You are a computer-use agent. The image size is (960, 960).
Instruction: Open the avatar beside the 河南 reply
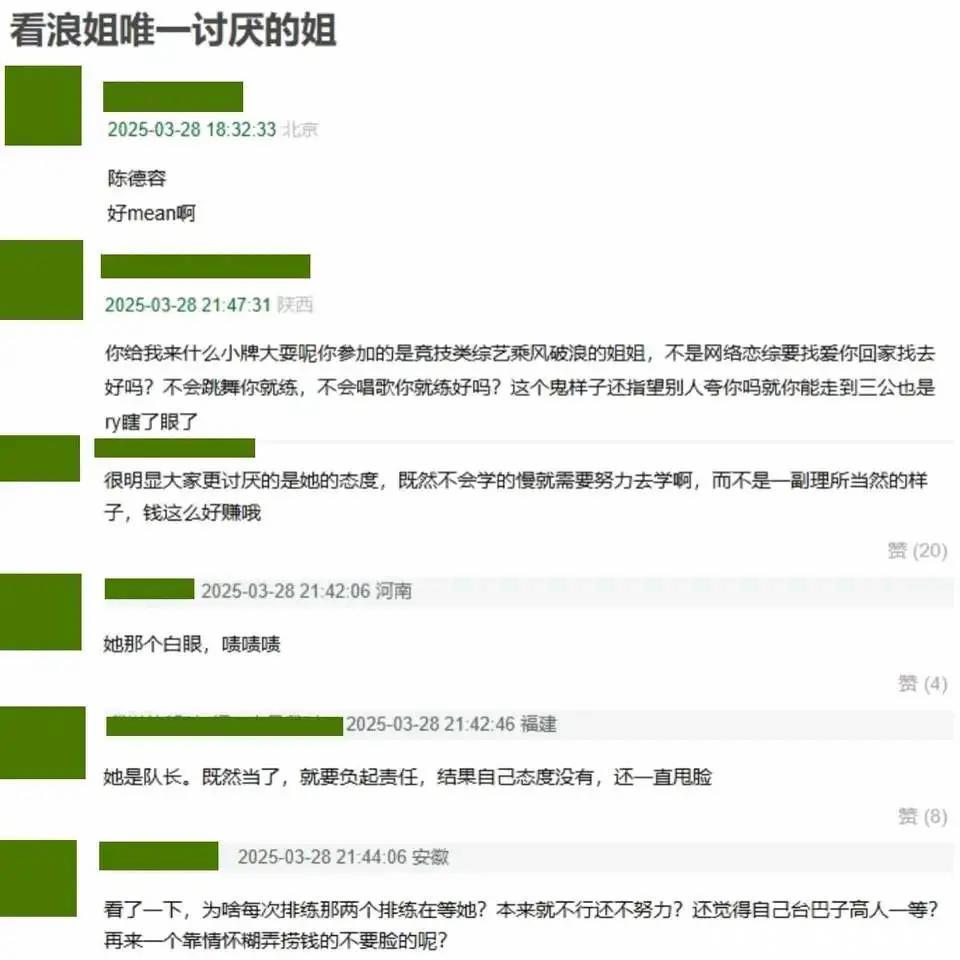(x=40, y=612)
